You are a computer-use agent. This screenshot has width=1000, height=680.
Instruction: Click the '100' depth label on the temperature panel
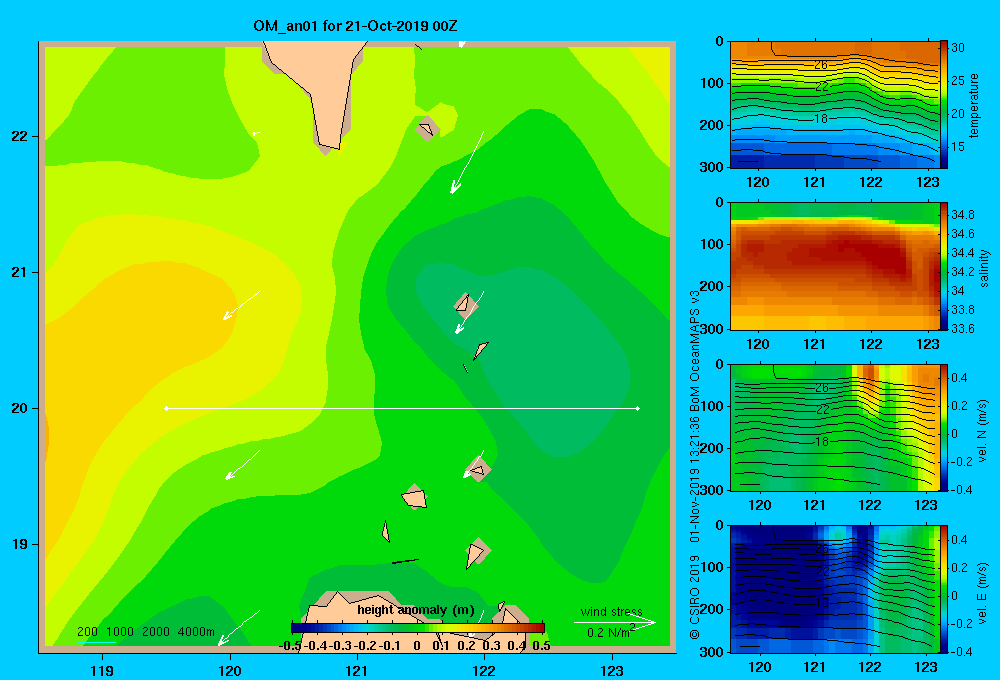(x=711, y=83)
